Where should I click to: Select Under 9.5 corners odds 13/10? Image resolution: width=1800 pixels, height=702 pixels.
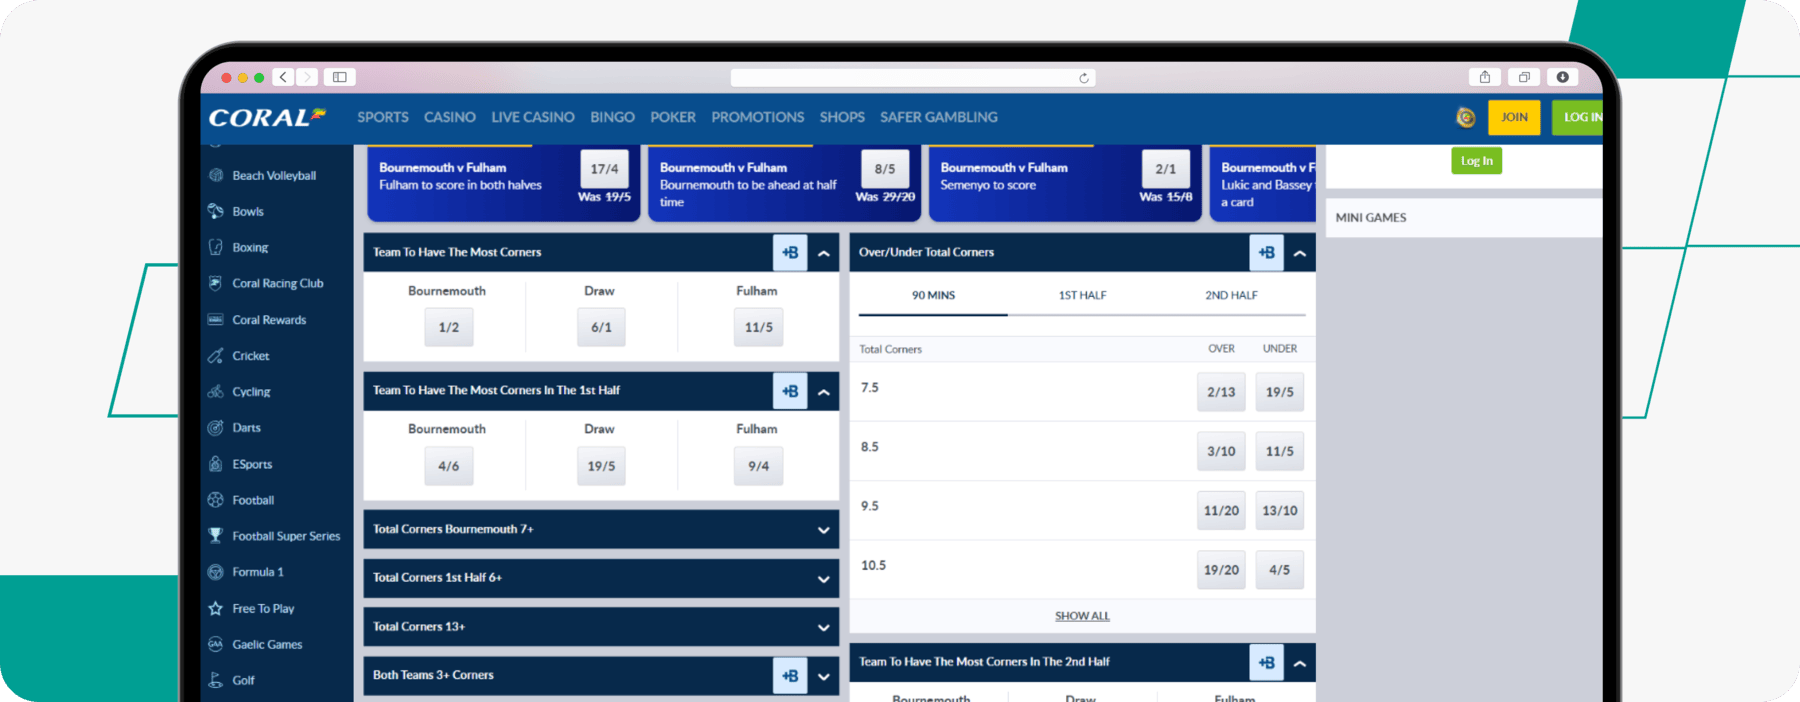click(x=1280, y=510)
